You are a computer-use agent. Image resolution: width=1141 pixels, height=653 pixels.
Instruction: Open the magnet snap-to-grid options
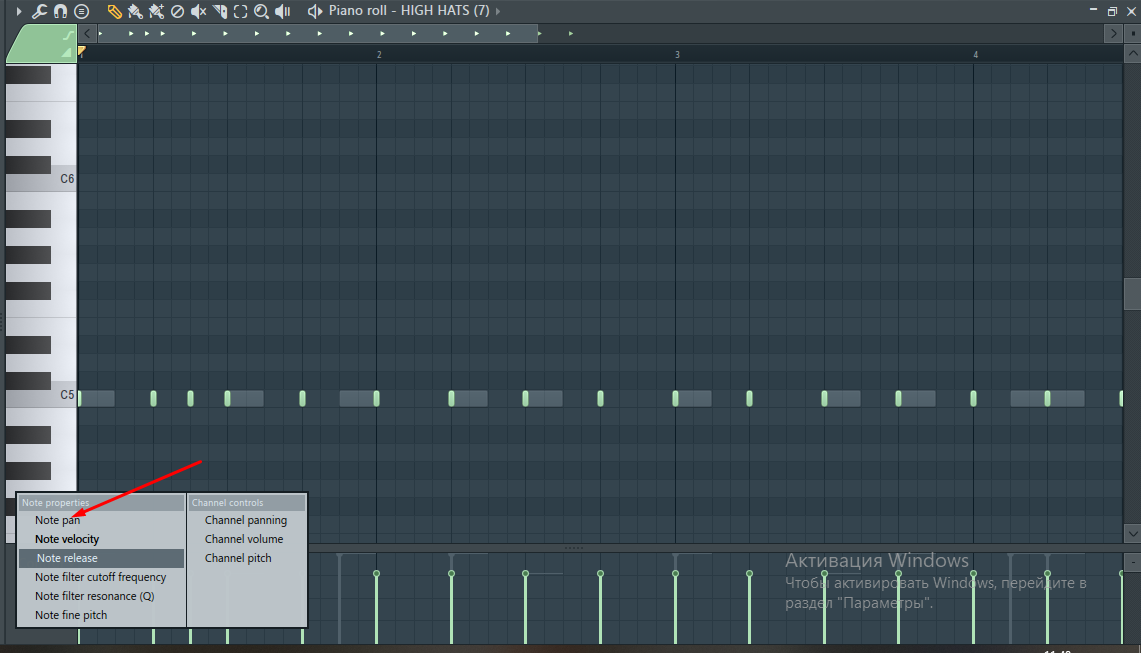(60, 11)
